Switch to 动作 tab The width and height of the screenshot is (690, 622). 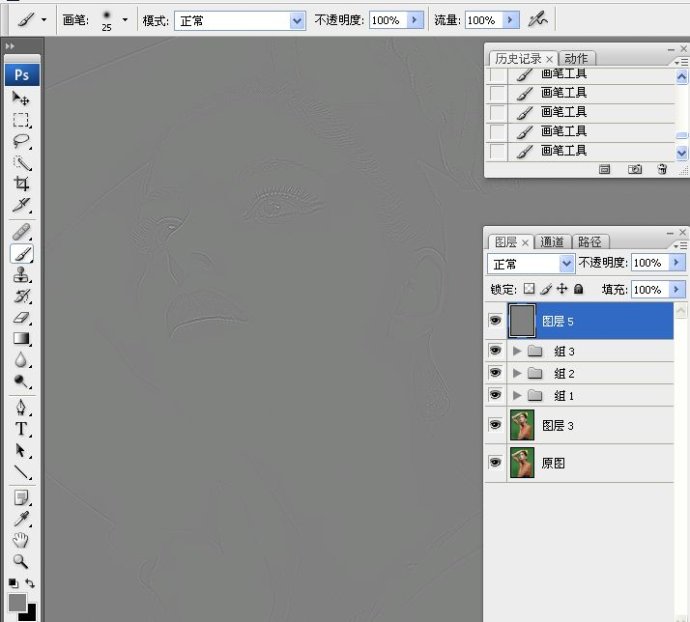click(x=576, y=59)
